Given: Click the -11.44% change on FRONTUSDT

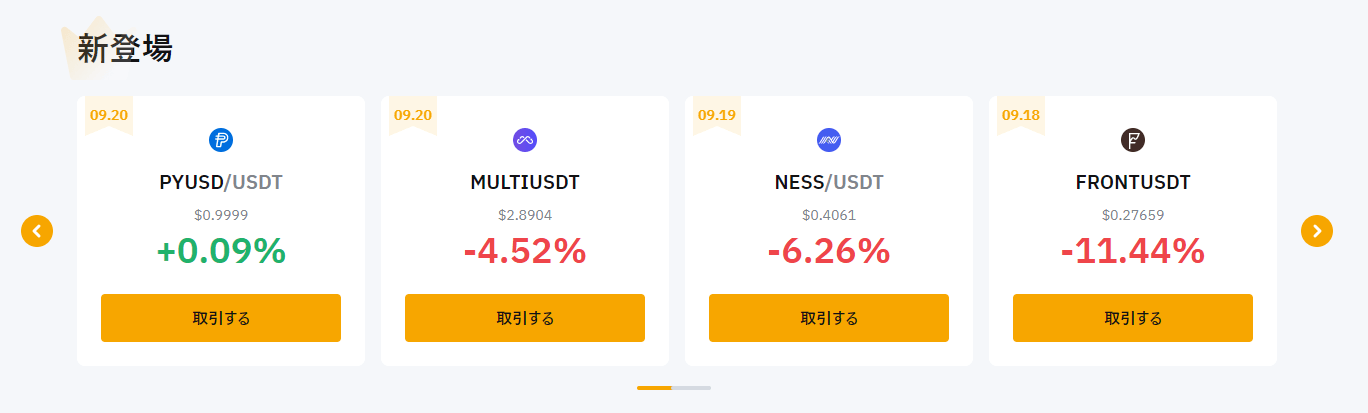Looking at the screenshot, I should click(x=1133, y=252).
